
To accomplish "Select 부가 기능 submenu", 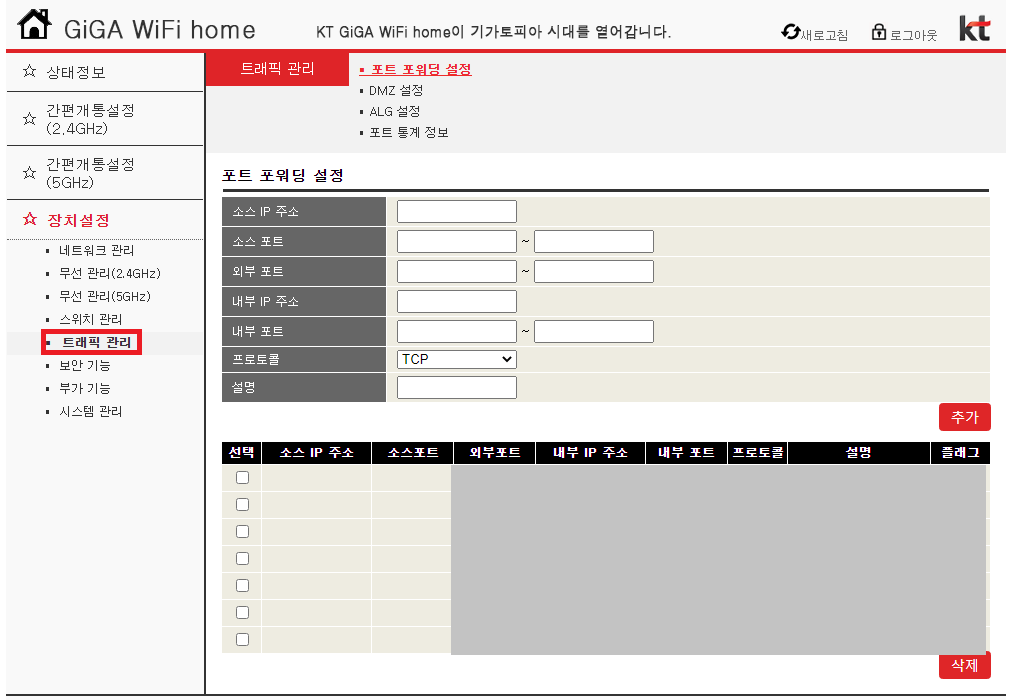I will (85, 388).
